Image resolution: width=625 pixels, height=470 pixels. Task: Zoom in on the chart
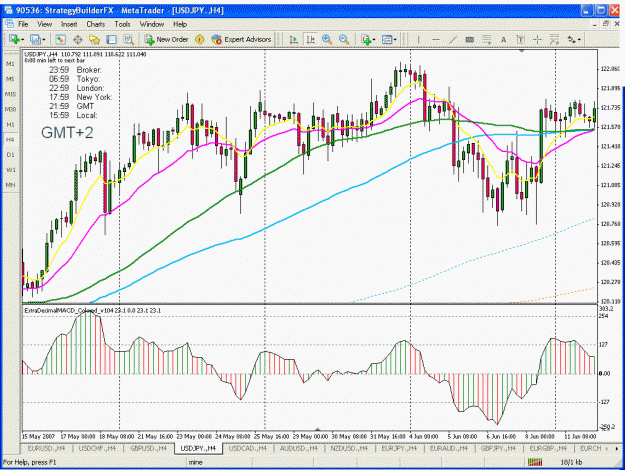[x=327, y=39]
